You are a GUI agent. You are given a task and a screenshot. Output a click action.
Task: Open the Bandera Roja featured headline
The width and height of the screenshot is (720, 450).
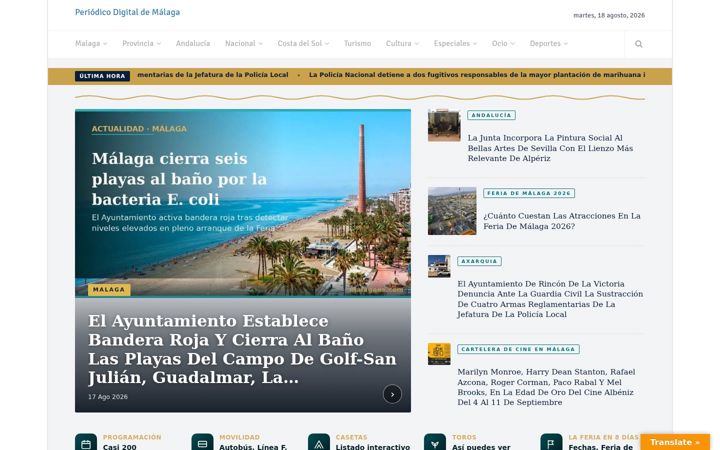click(x=242, y=349)
